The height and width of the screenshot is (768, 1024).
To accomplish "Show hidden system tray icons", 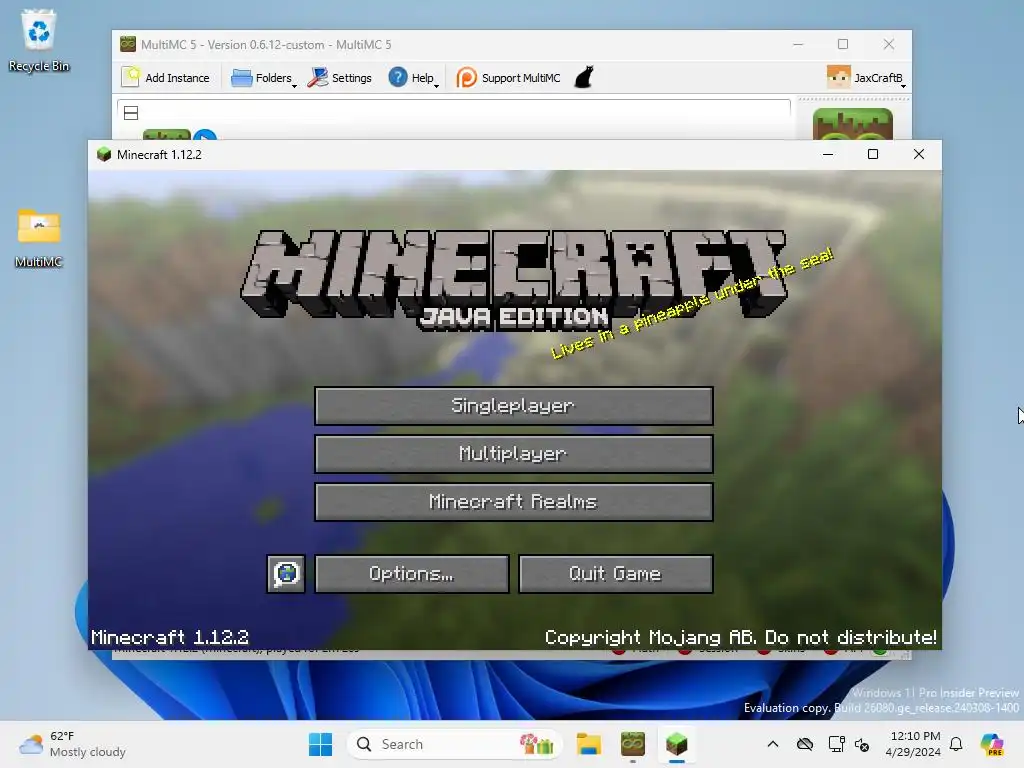I will point(773,744).
